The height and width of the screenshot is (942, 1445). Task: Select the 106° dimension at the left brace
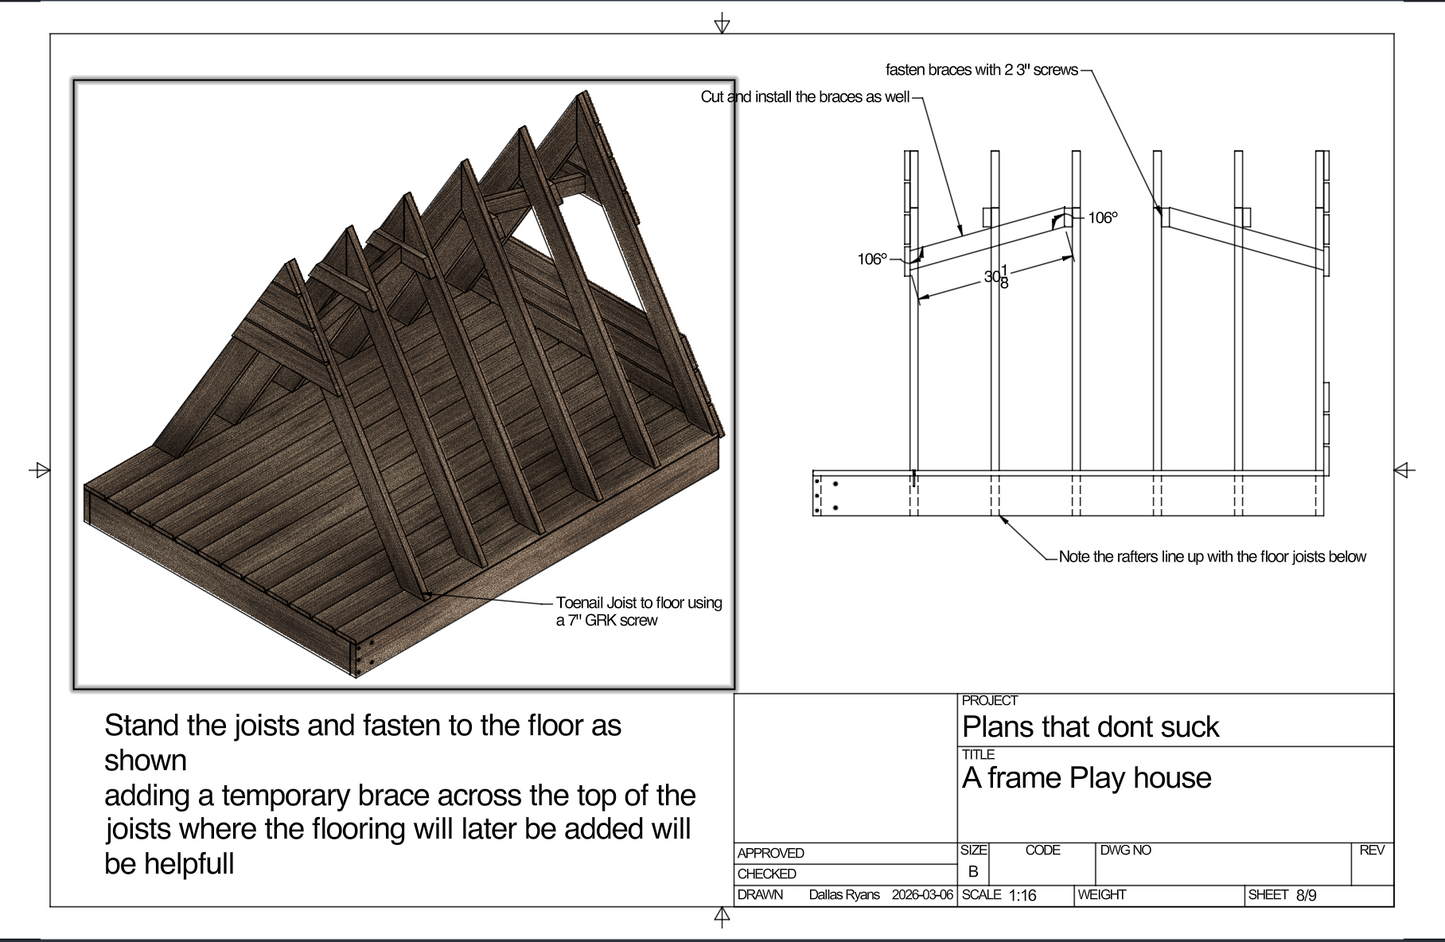872,259
